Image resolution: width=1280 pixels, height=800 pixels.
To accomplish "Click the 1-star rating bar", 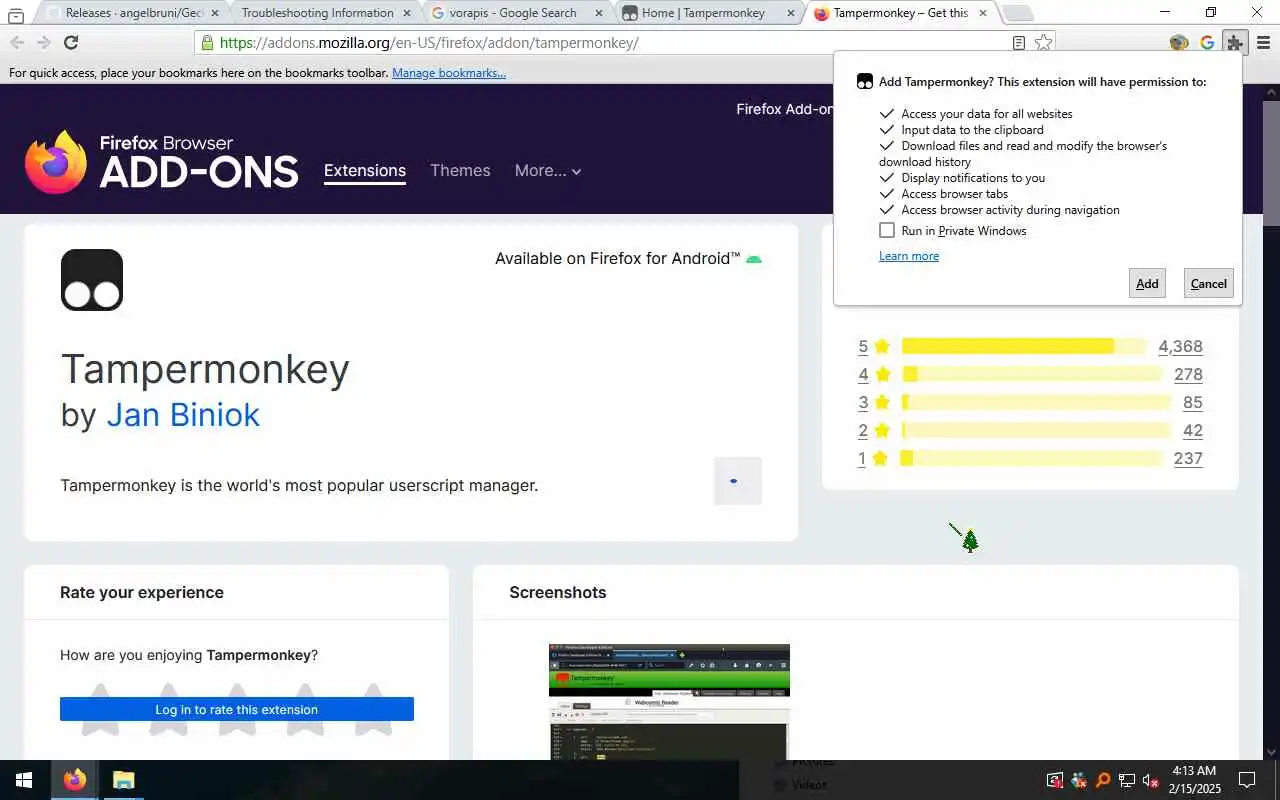I will pyautogui.click(x=1031, y=458).
